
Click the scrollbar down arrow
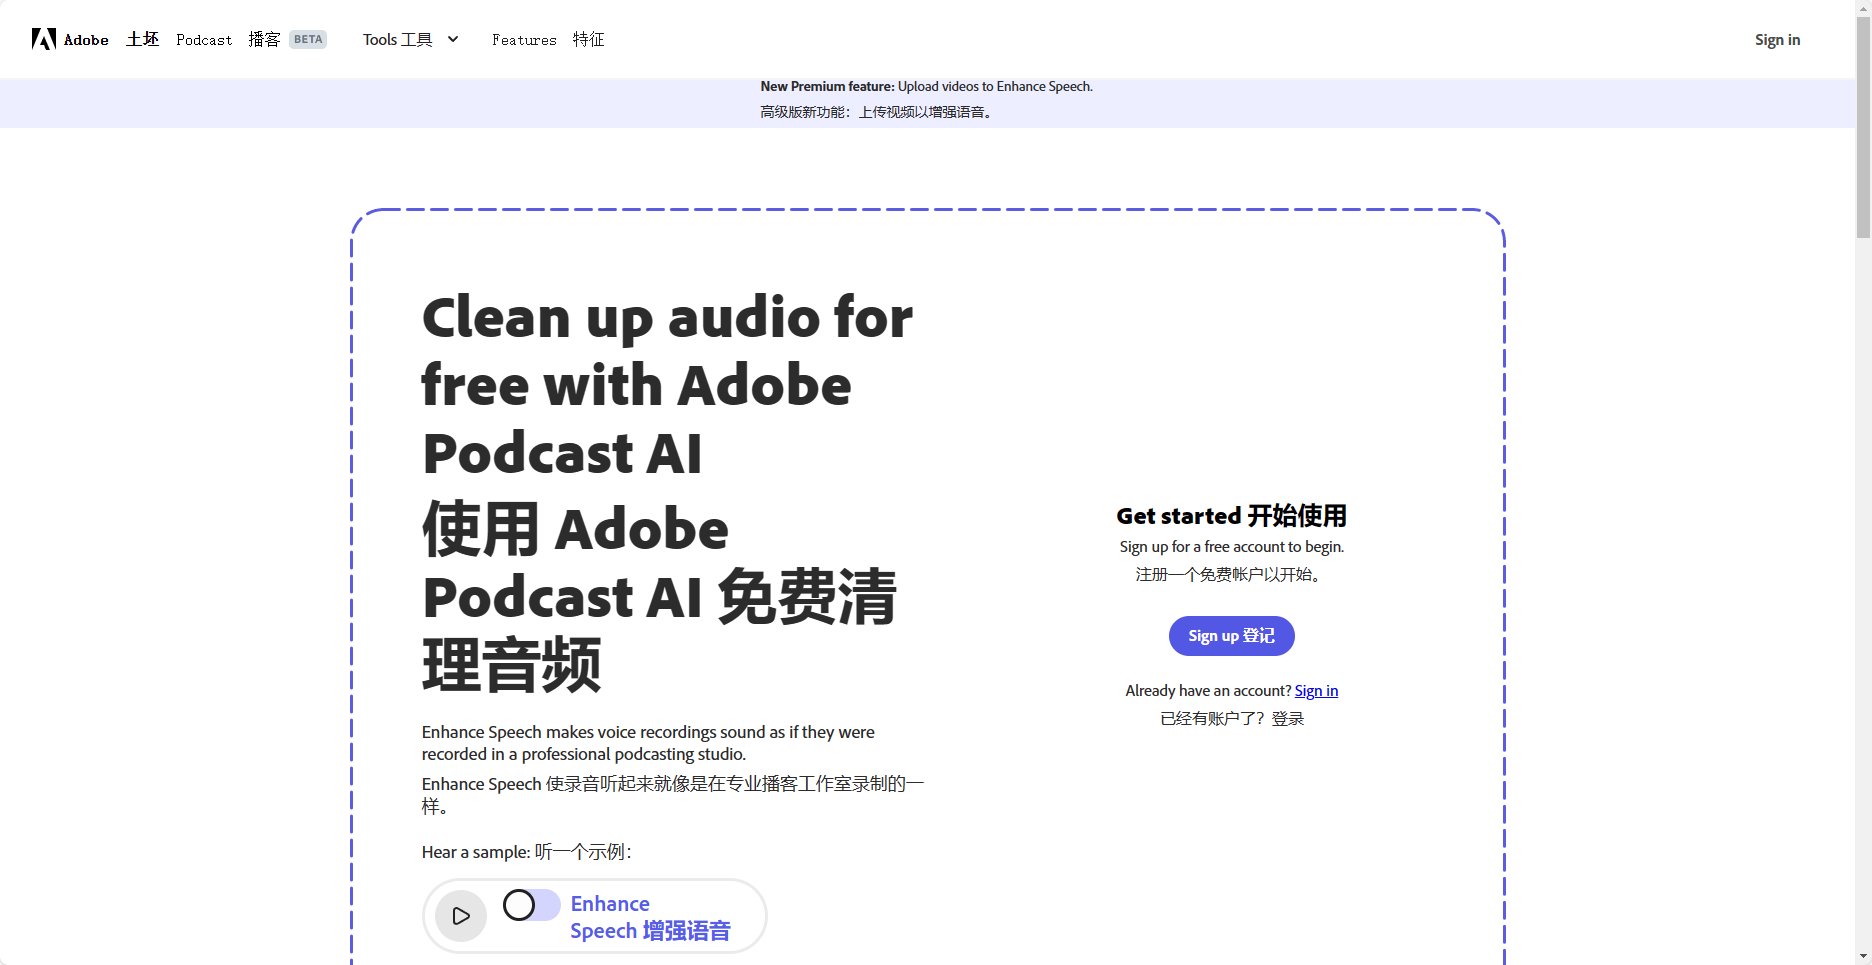click(1864, 958)
